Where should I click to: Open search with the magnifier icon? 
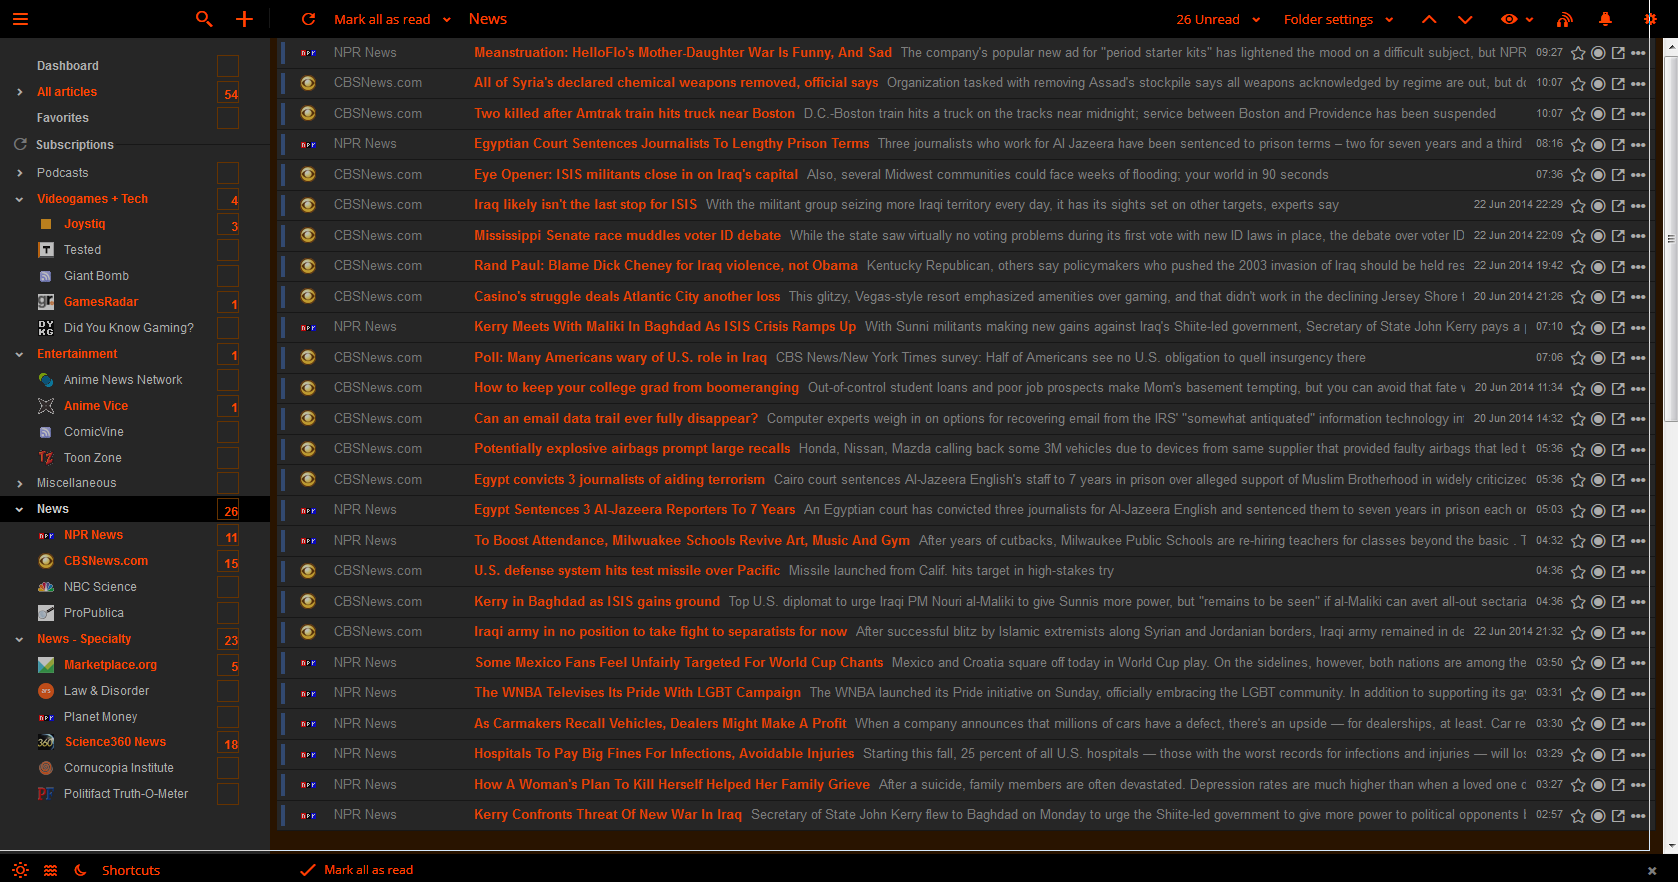(204, 19)
